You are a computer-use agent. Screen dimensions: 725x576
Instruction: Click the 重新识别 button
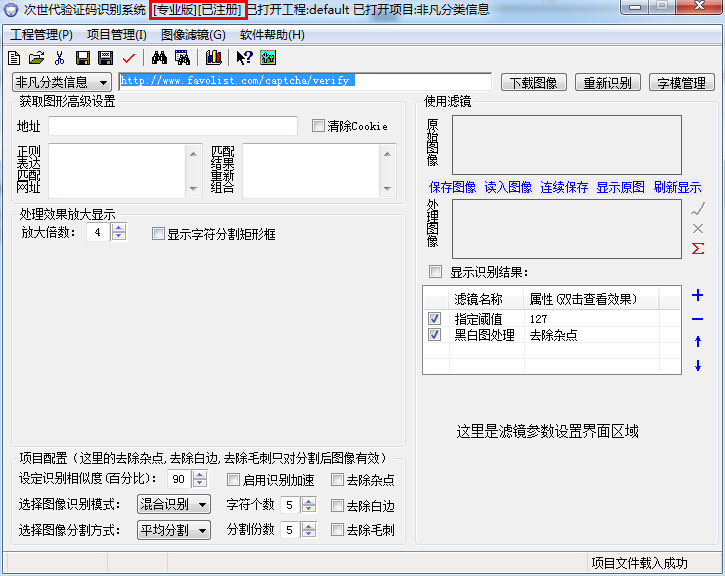(x=608, y=83)
